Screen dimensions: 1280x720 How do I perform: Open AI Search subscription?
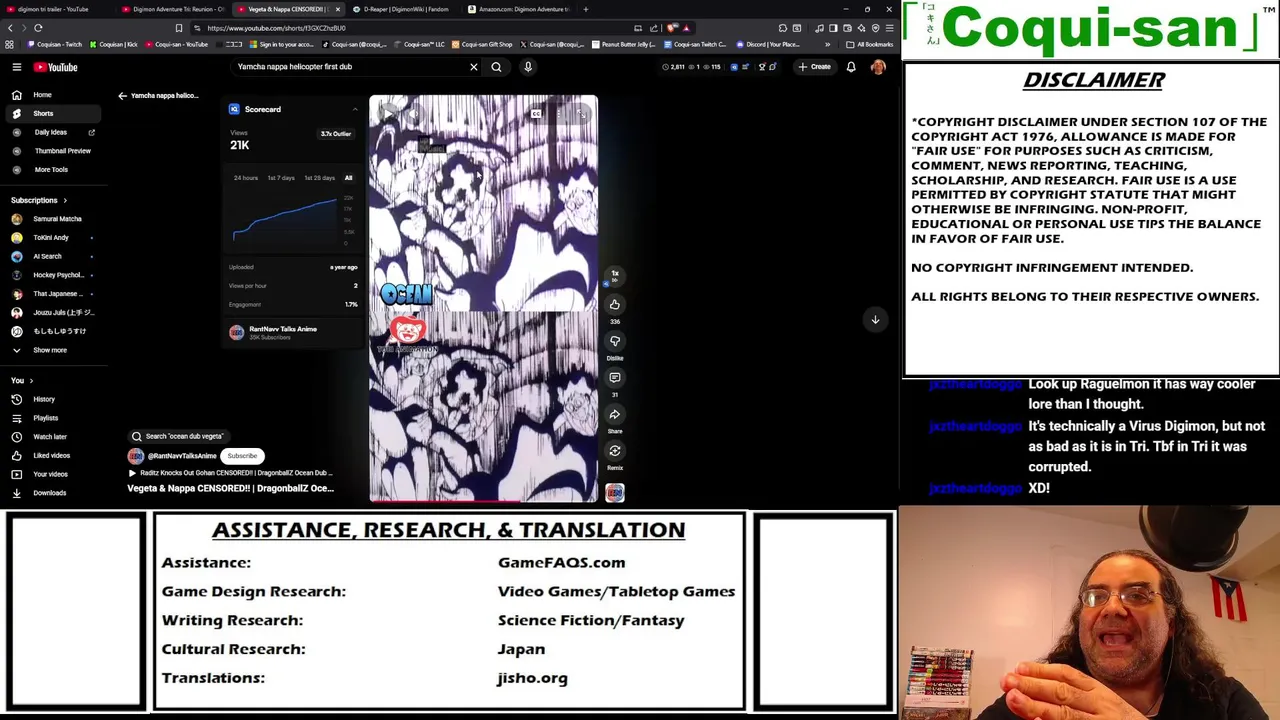pyautogui.click(x=54, y=256)
